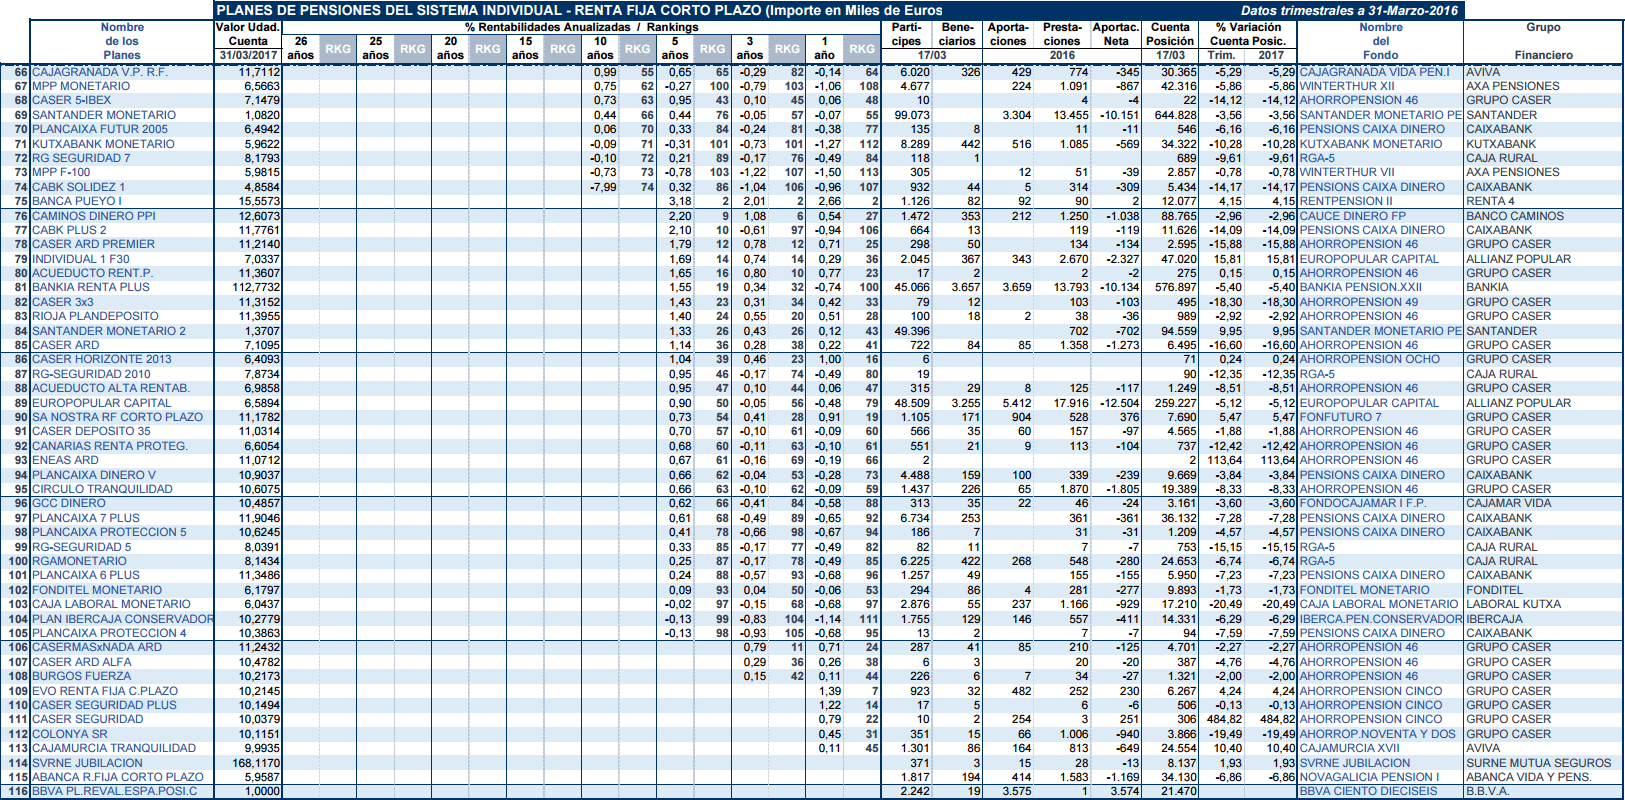Select fund FONFUTURO 7
The width and height of the screenshot is (1625, 800).
(x=1341, y=417)
